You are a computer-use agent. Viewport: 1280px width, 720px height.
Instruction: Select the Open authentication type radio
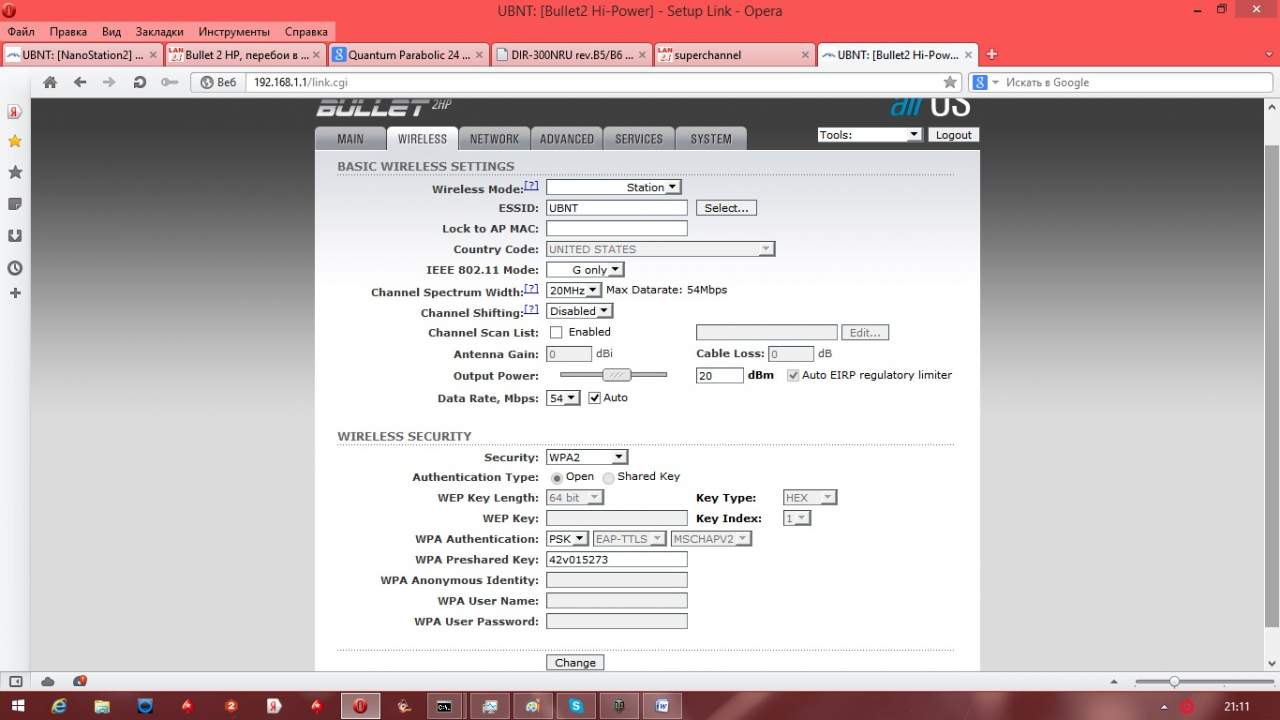pos(556,478)
